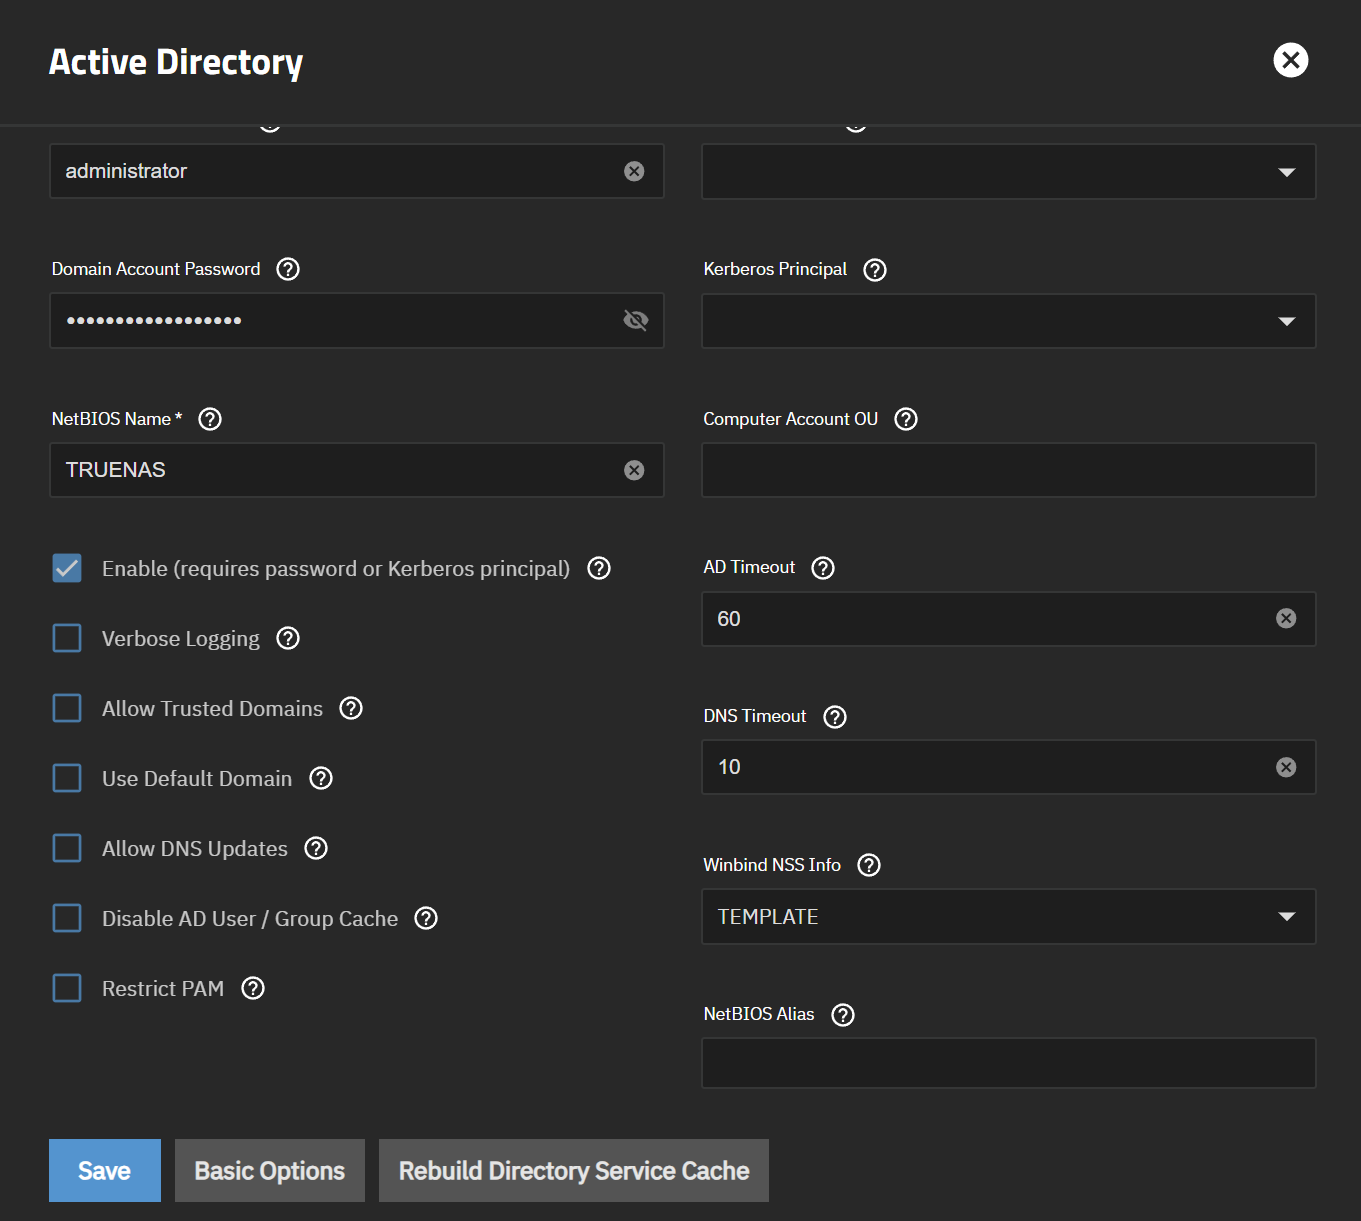This screenshot has height=1221, width=1361.
Task: Click the Save button
Action: [x=105, y=1171]
